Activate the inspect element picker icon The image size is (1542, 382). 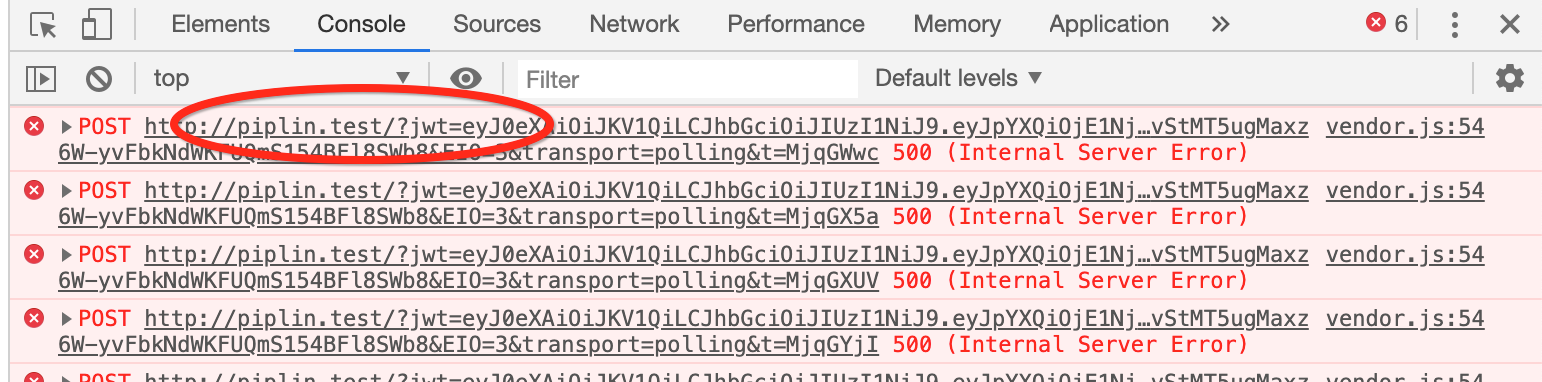click(44, 25)
